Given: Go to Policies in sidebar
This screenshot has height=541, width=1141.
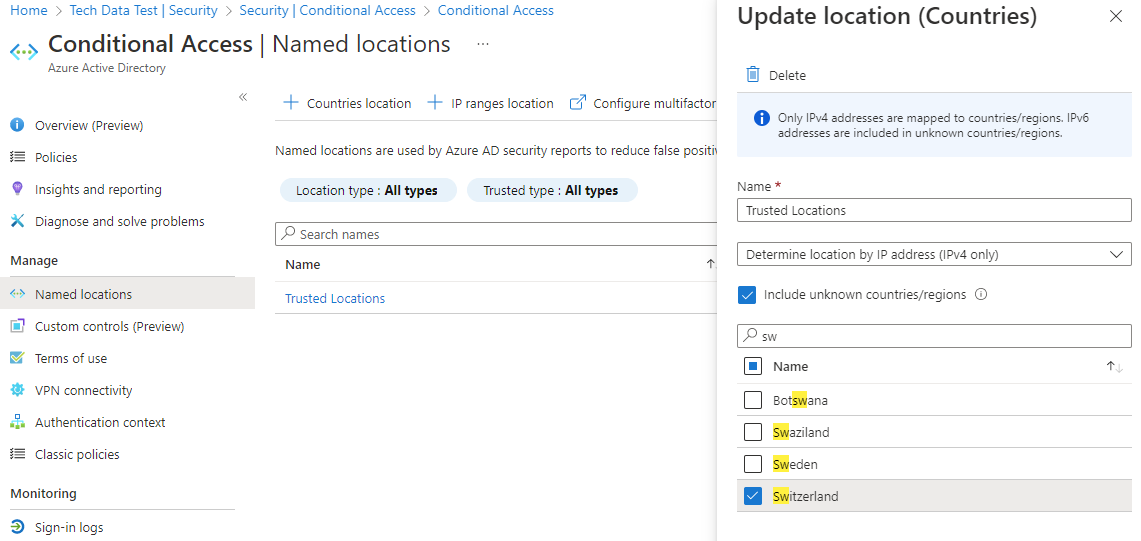Looking at the screenshot, I should pyautogui.click(x=56, y=157).
